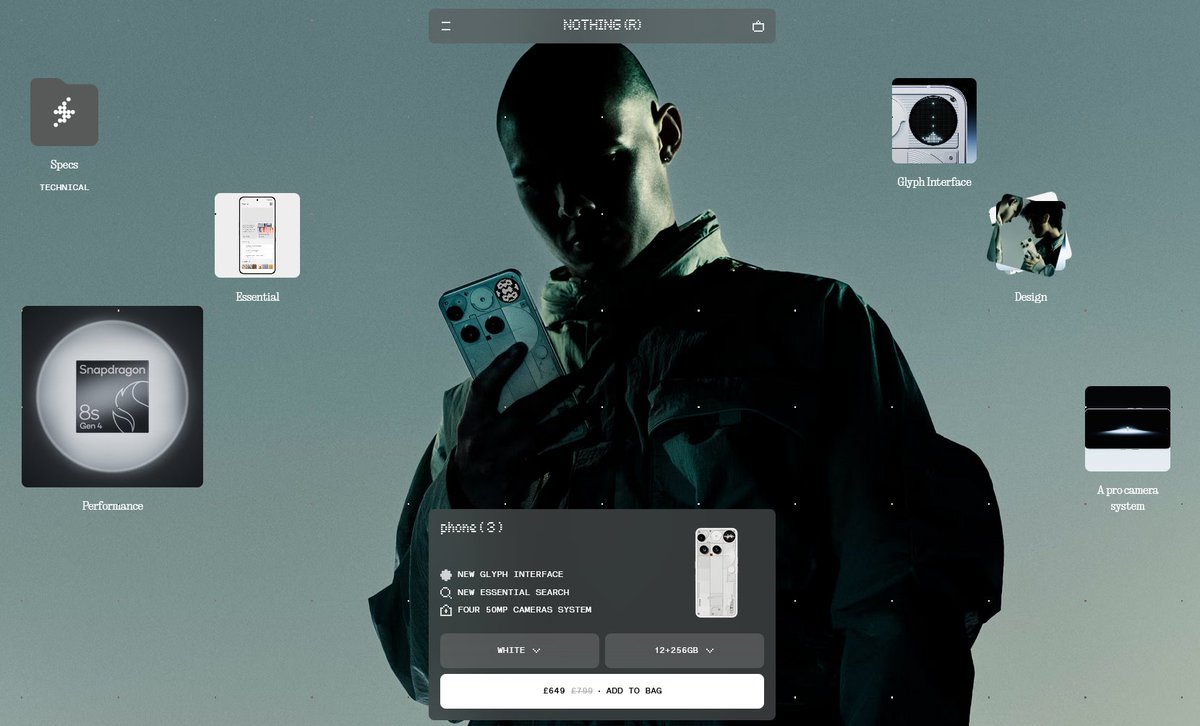Open the shopping bag icon
Viewport: 1200px width, 726px height.
pyautogui.click(x=758, y=26)
